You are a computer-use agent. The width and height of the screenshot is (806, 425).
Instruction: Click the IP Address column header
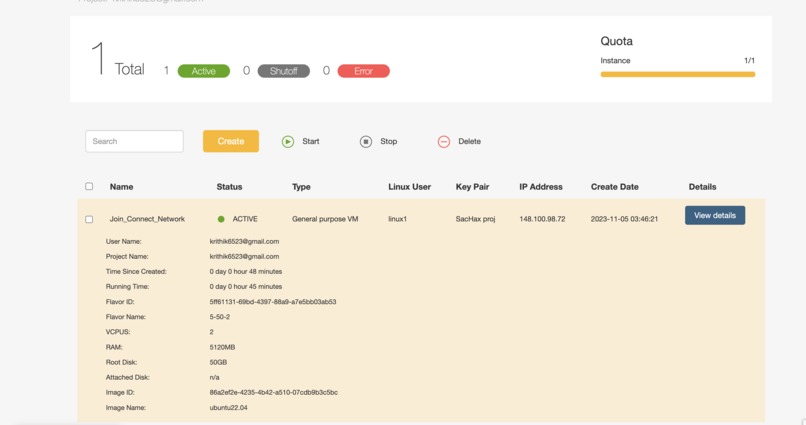(541, 187)
